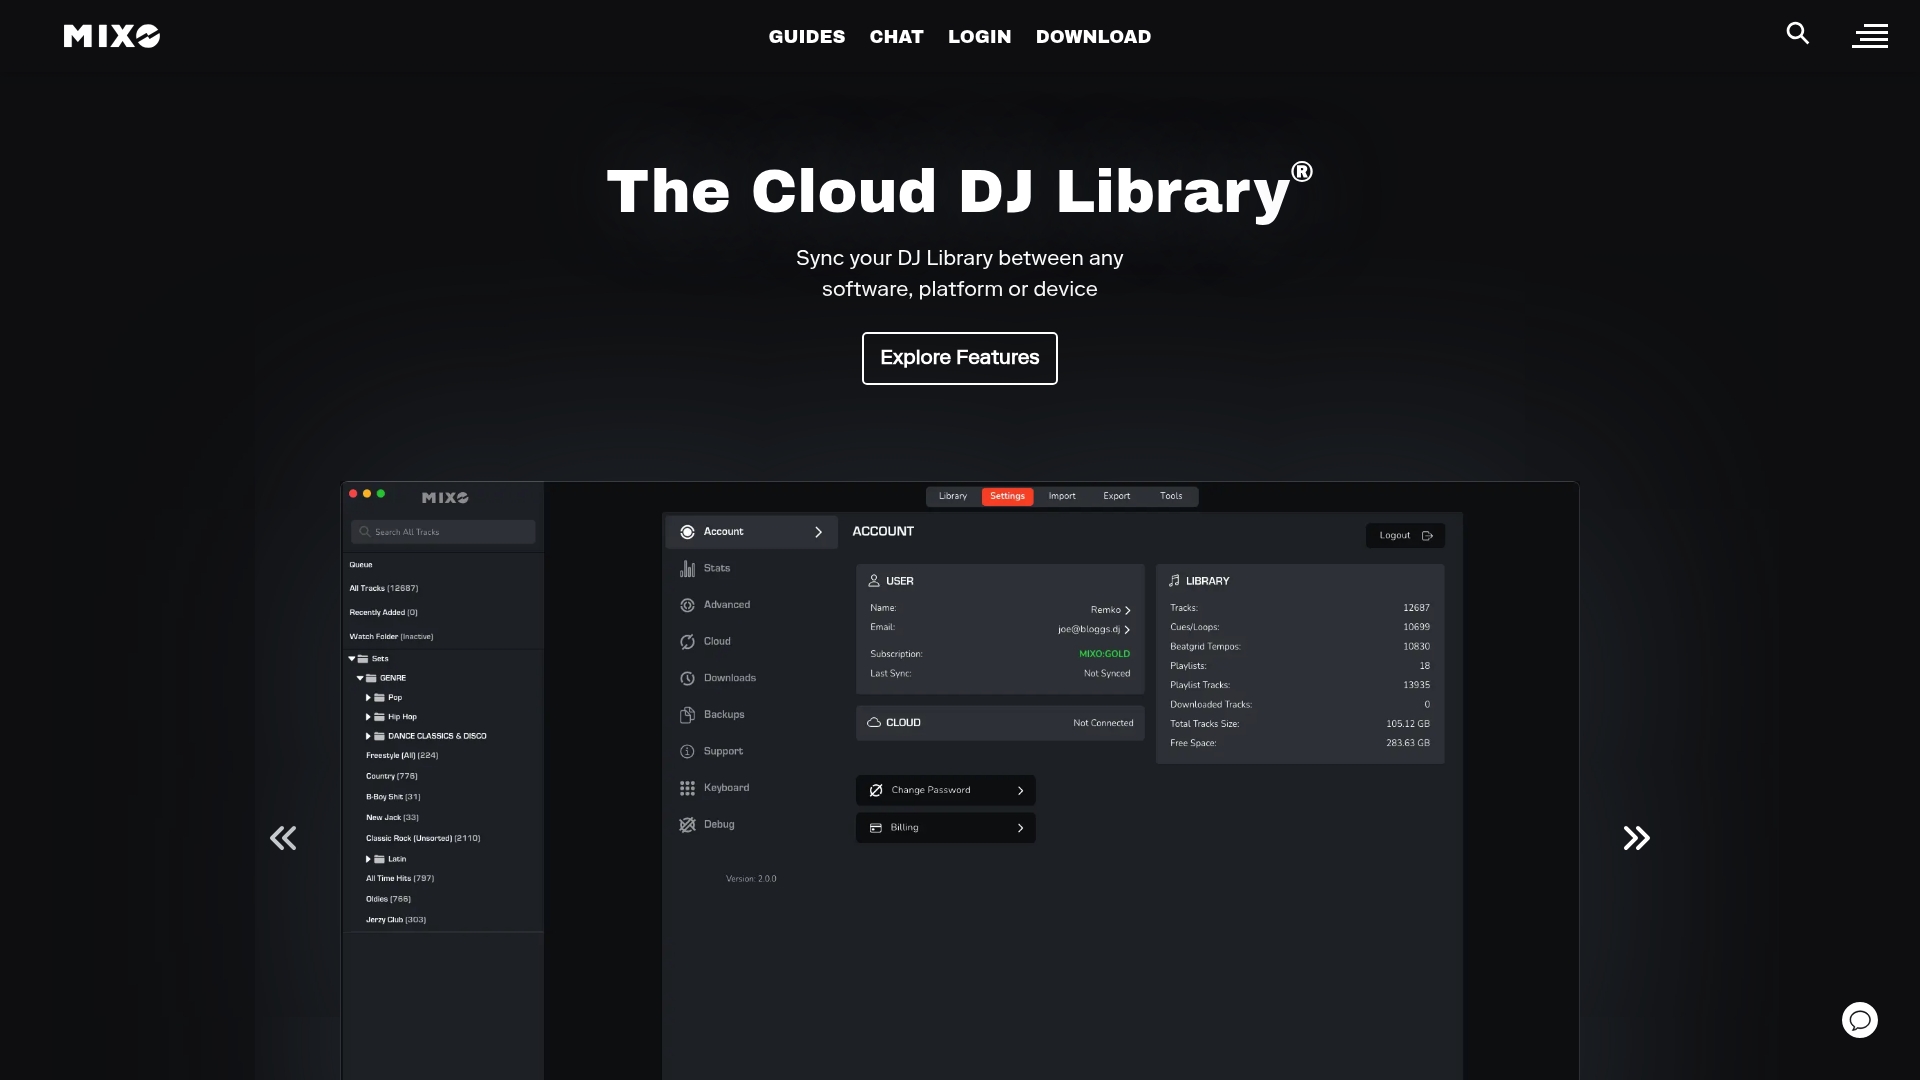Click the Not Connected cloud status
1920x1080 pixels.
click(x=1104, y=723)
